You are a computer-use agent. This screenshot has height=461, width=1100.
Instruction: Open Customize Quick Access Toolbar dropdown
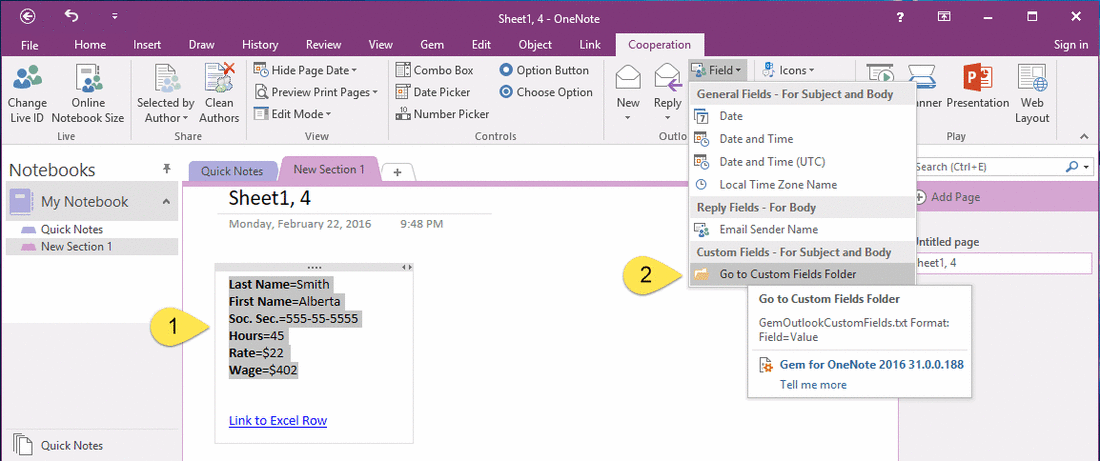pos(115,16)
